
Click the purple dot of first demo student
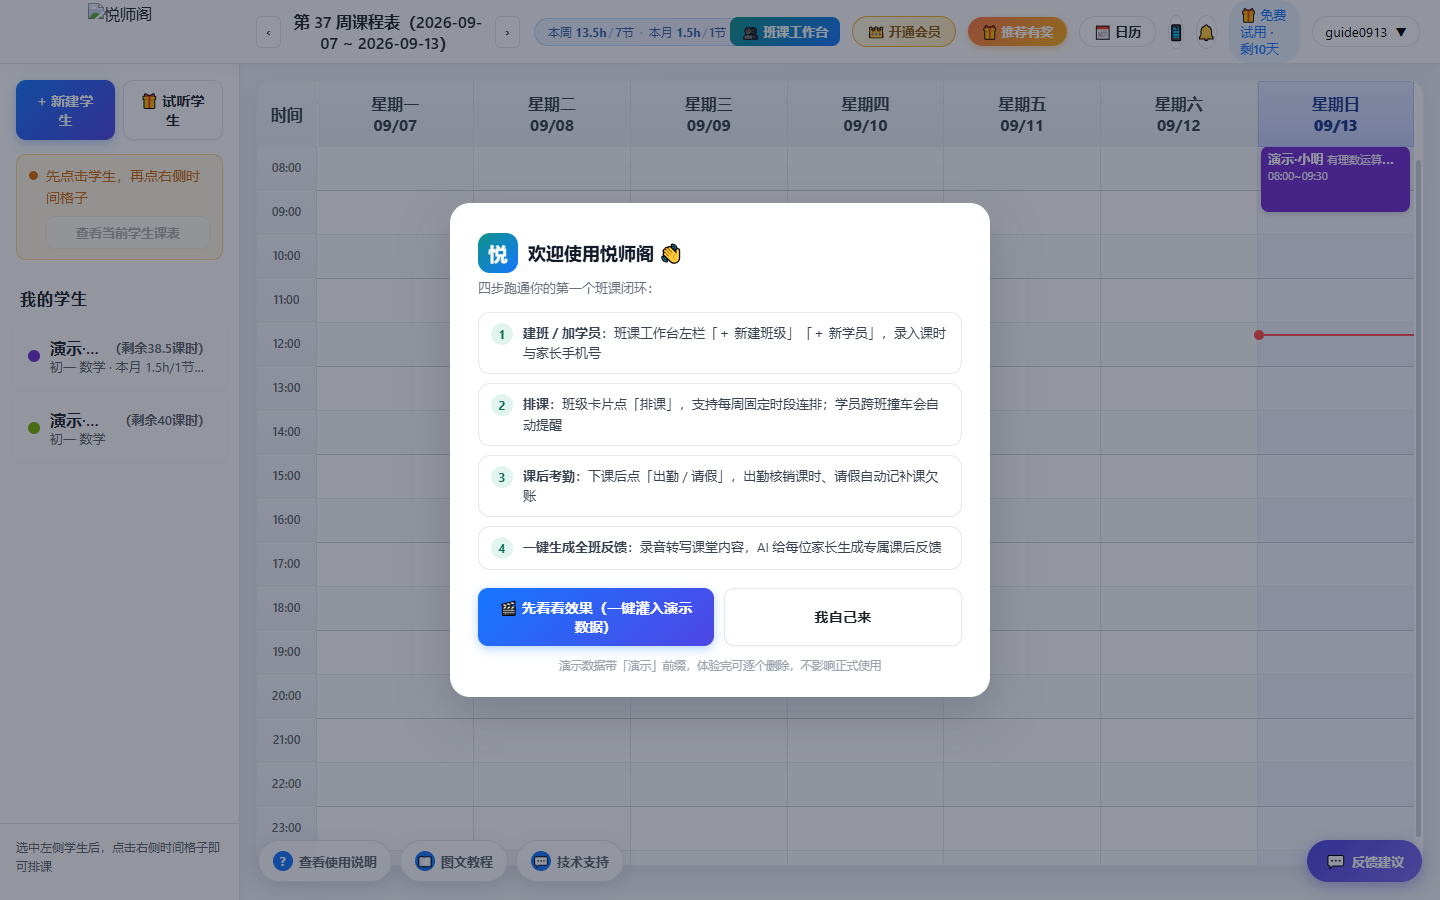pos(34,355)
